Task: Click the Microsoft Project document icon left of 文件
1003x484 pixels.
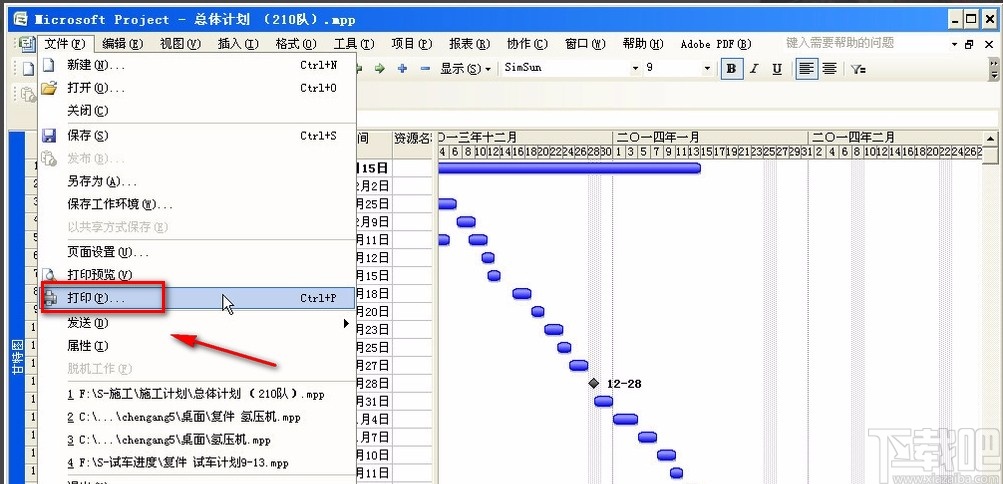Action: click(x=26, y=44)
